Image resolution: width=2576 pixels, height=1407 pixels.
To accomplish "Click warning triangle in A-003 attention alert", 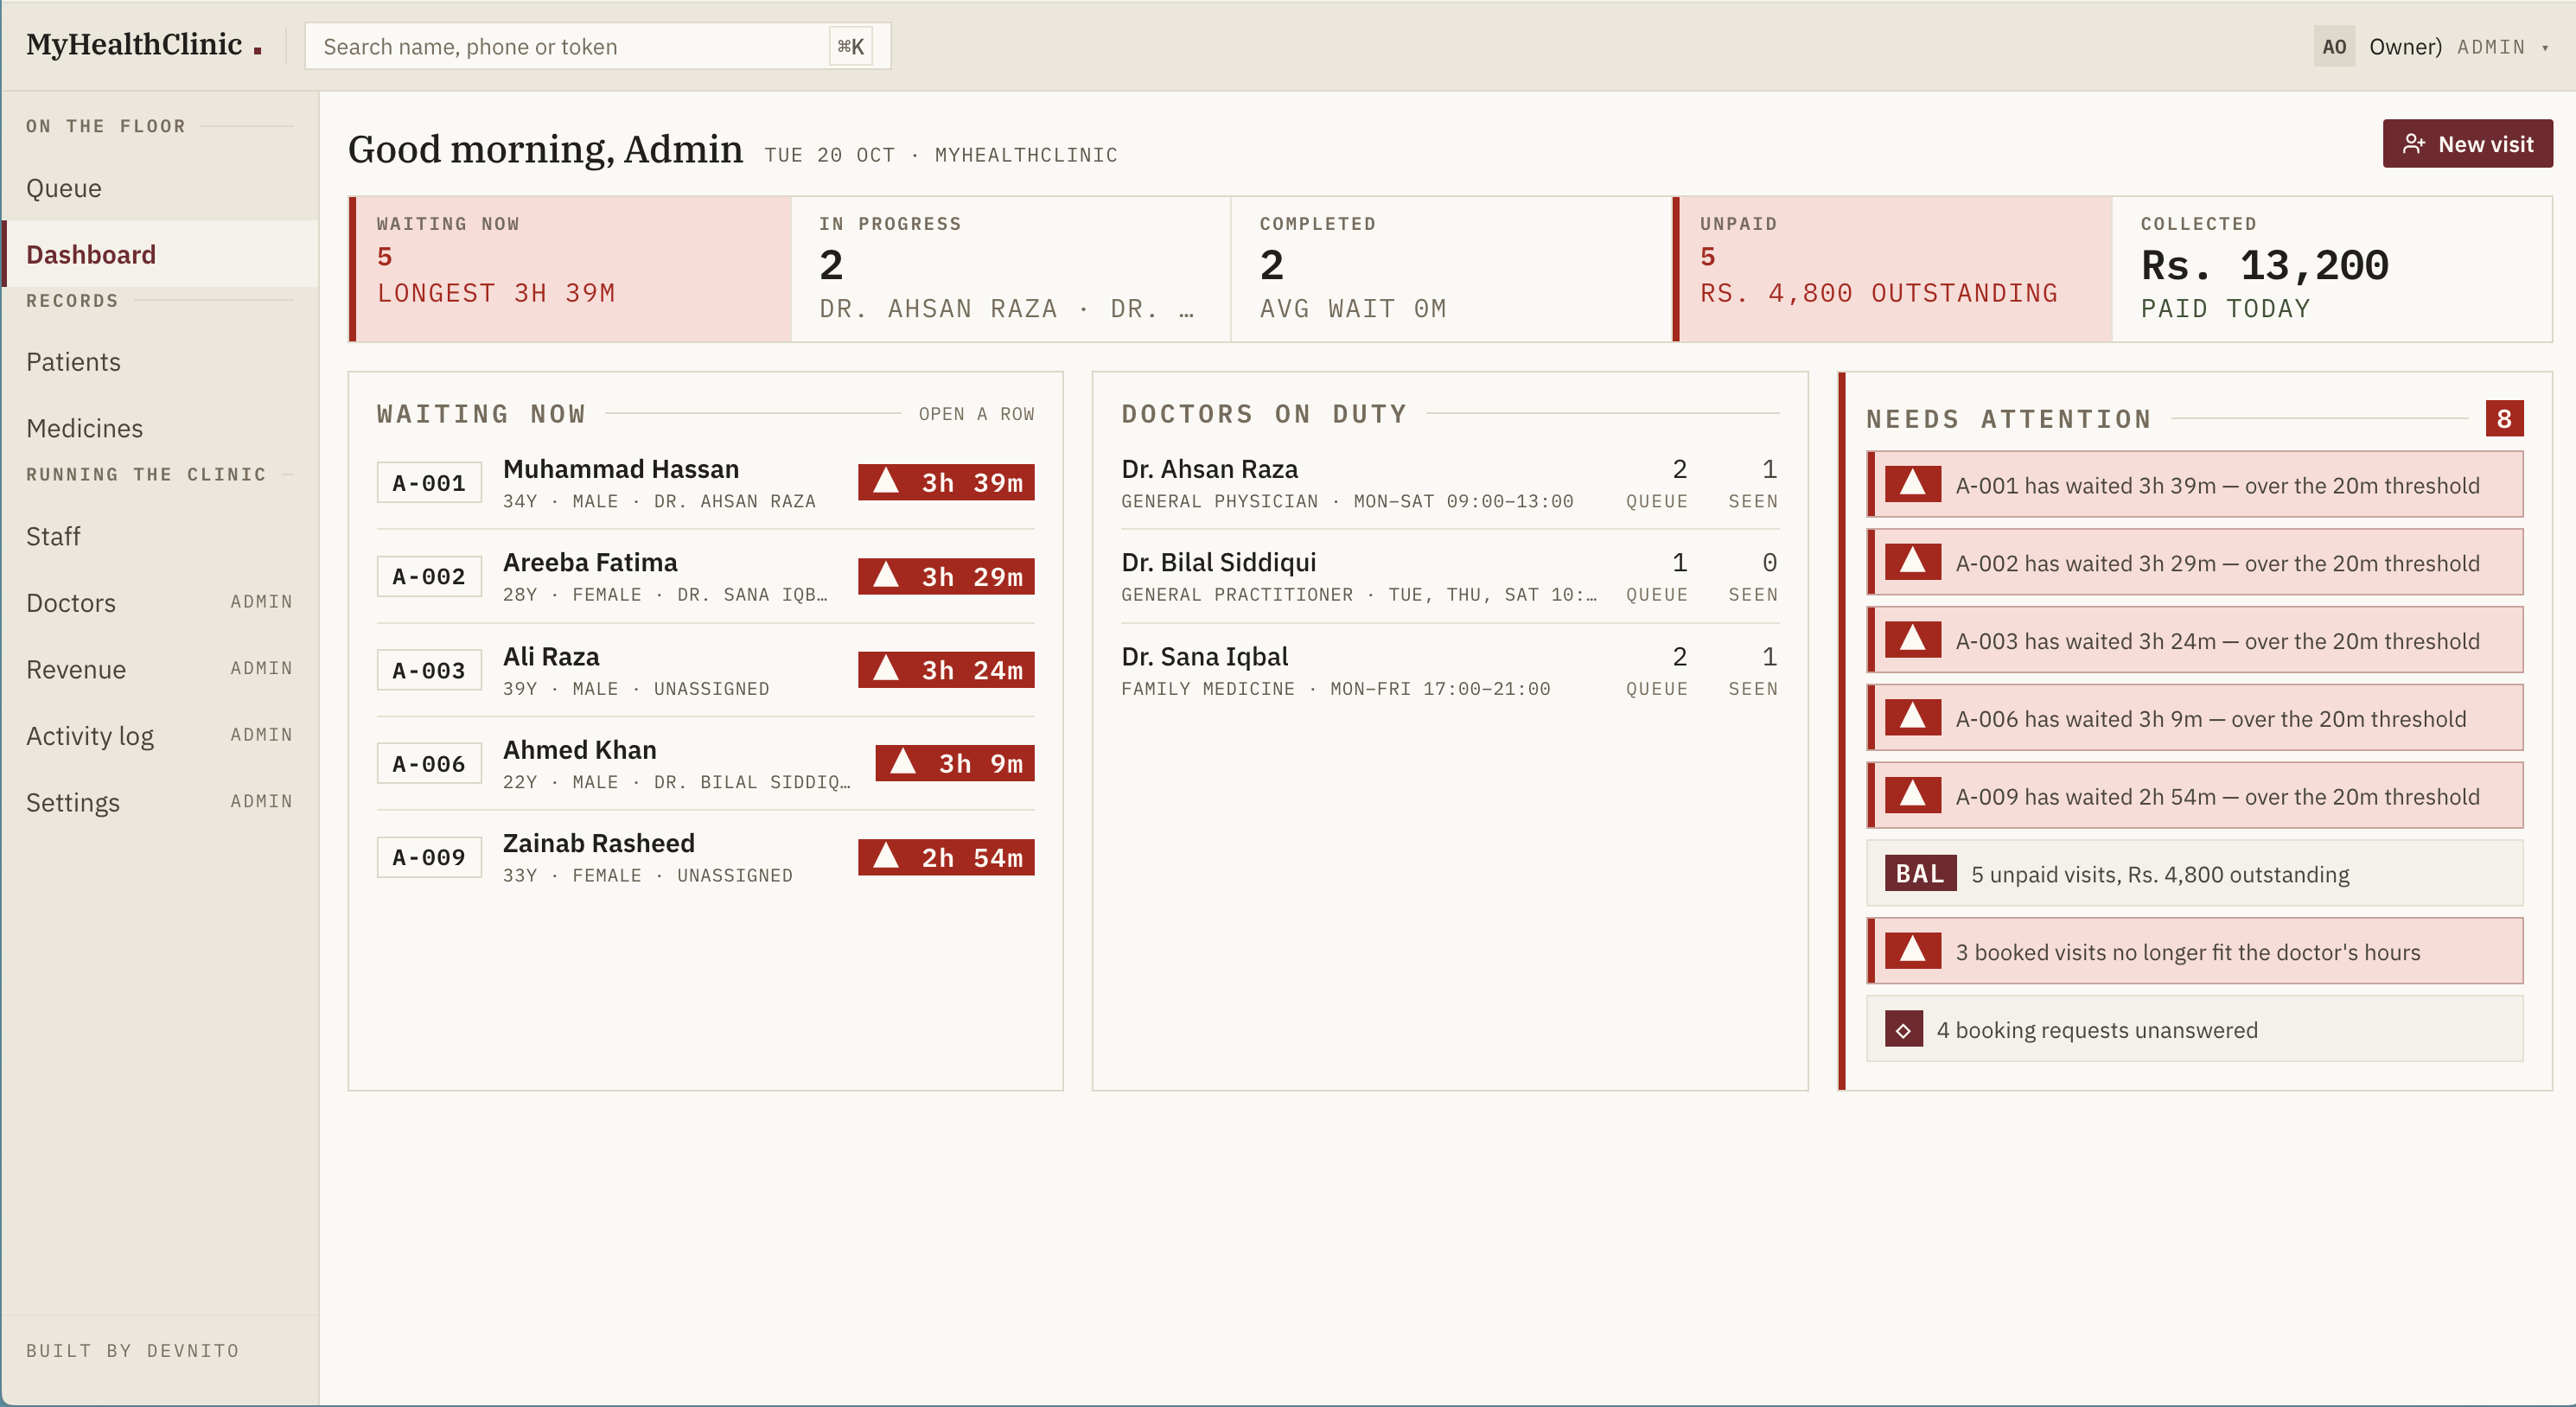I will 1912,640.
